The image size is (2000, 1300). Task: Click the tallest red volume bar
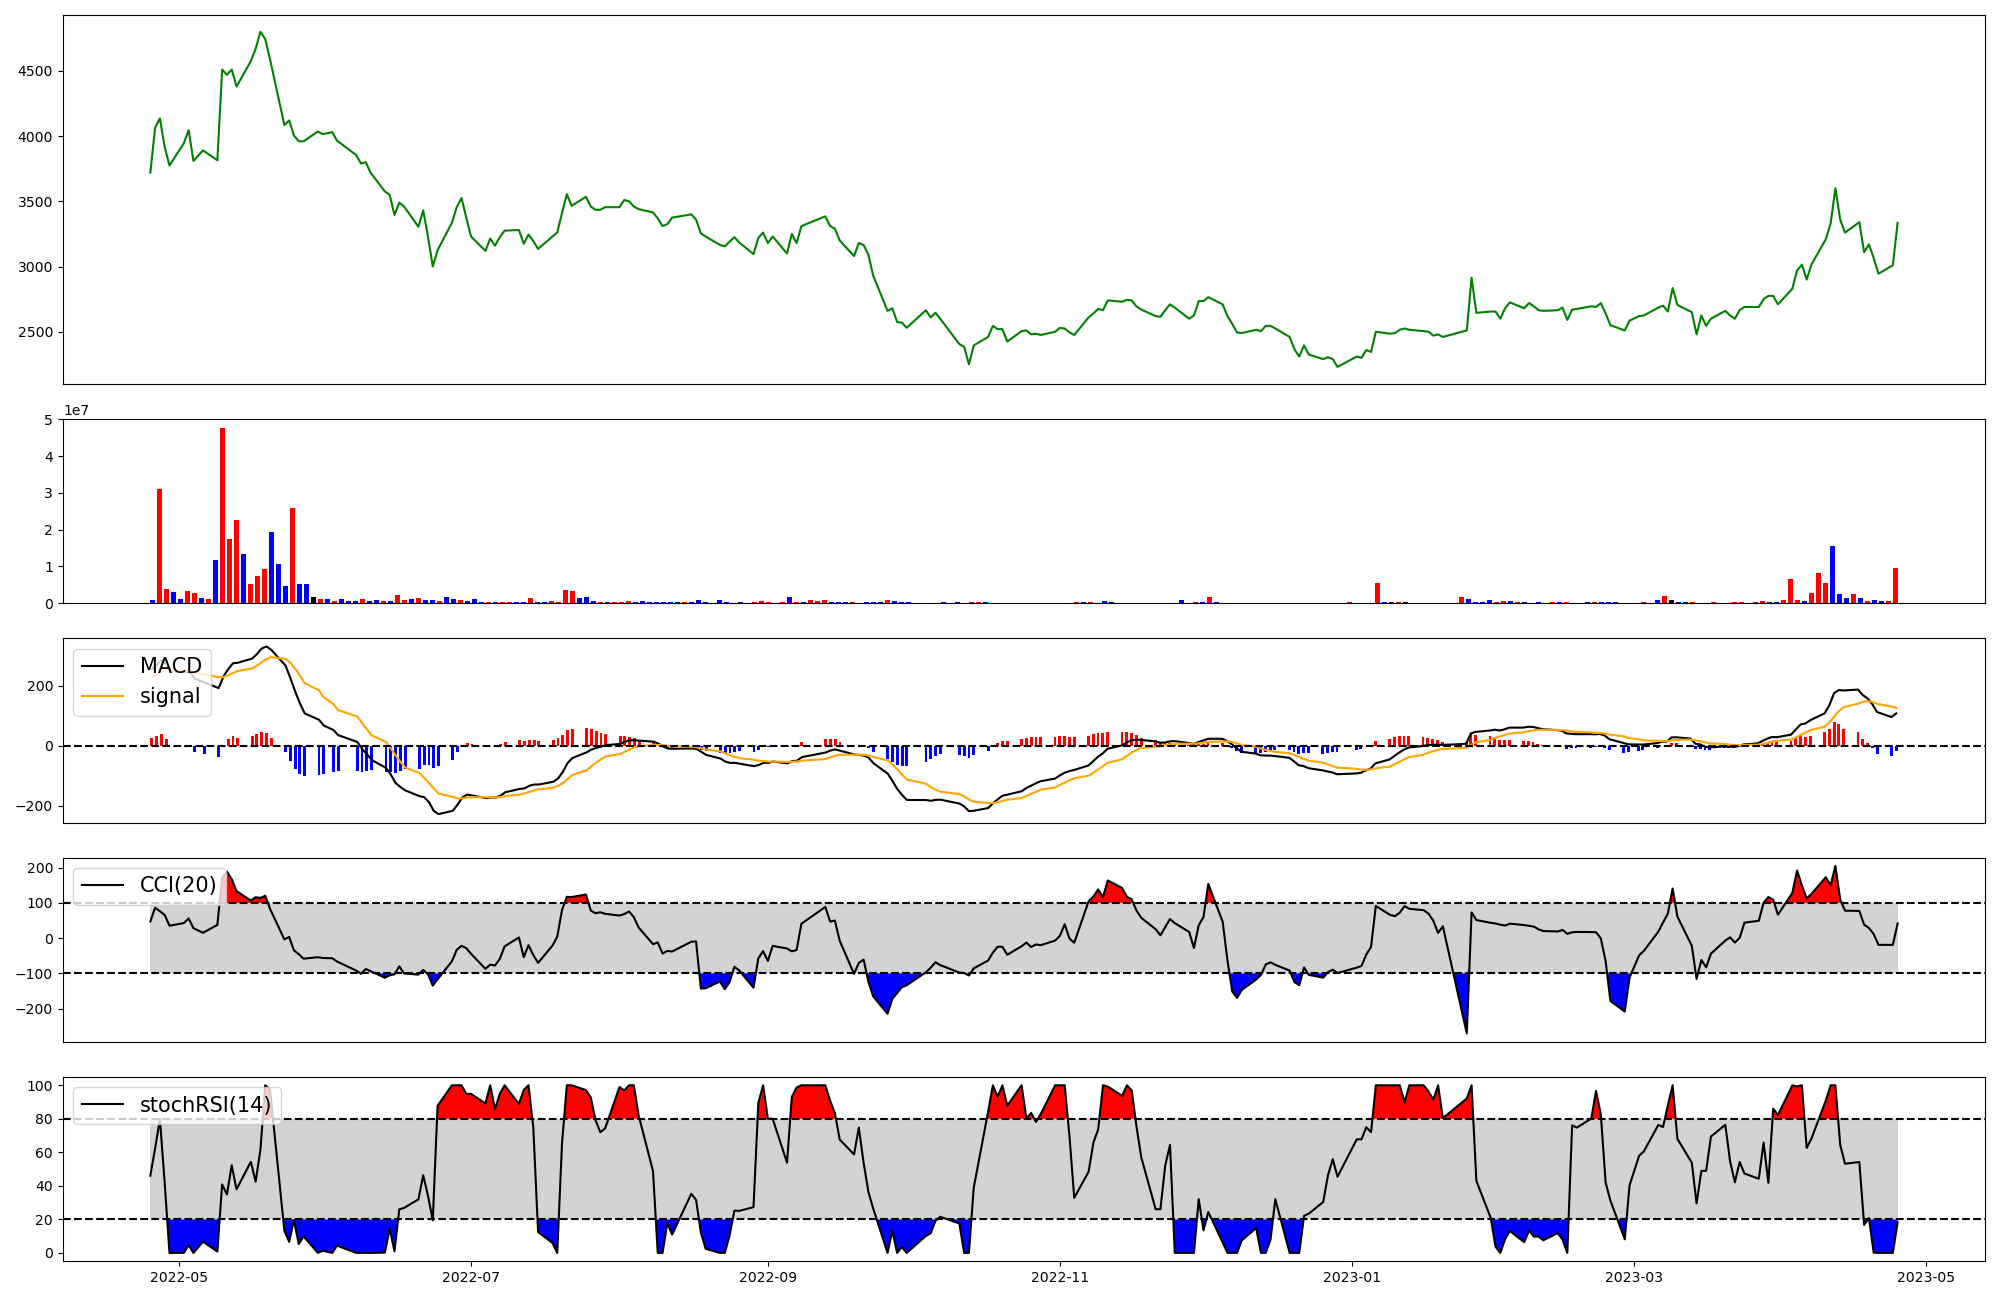[x=222, y=515]
